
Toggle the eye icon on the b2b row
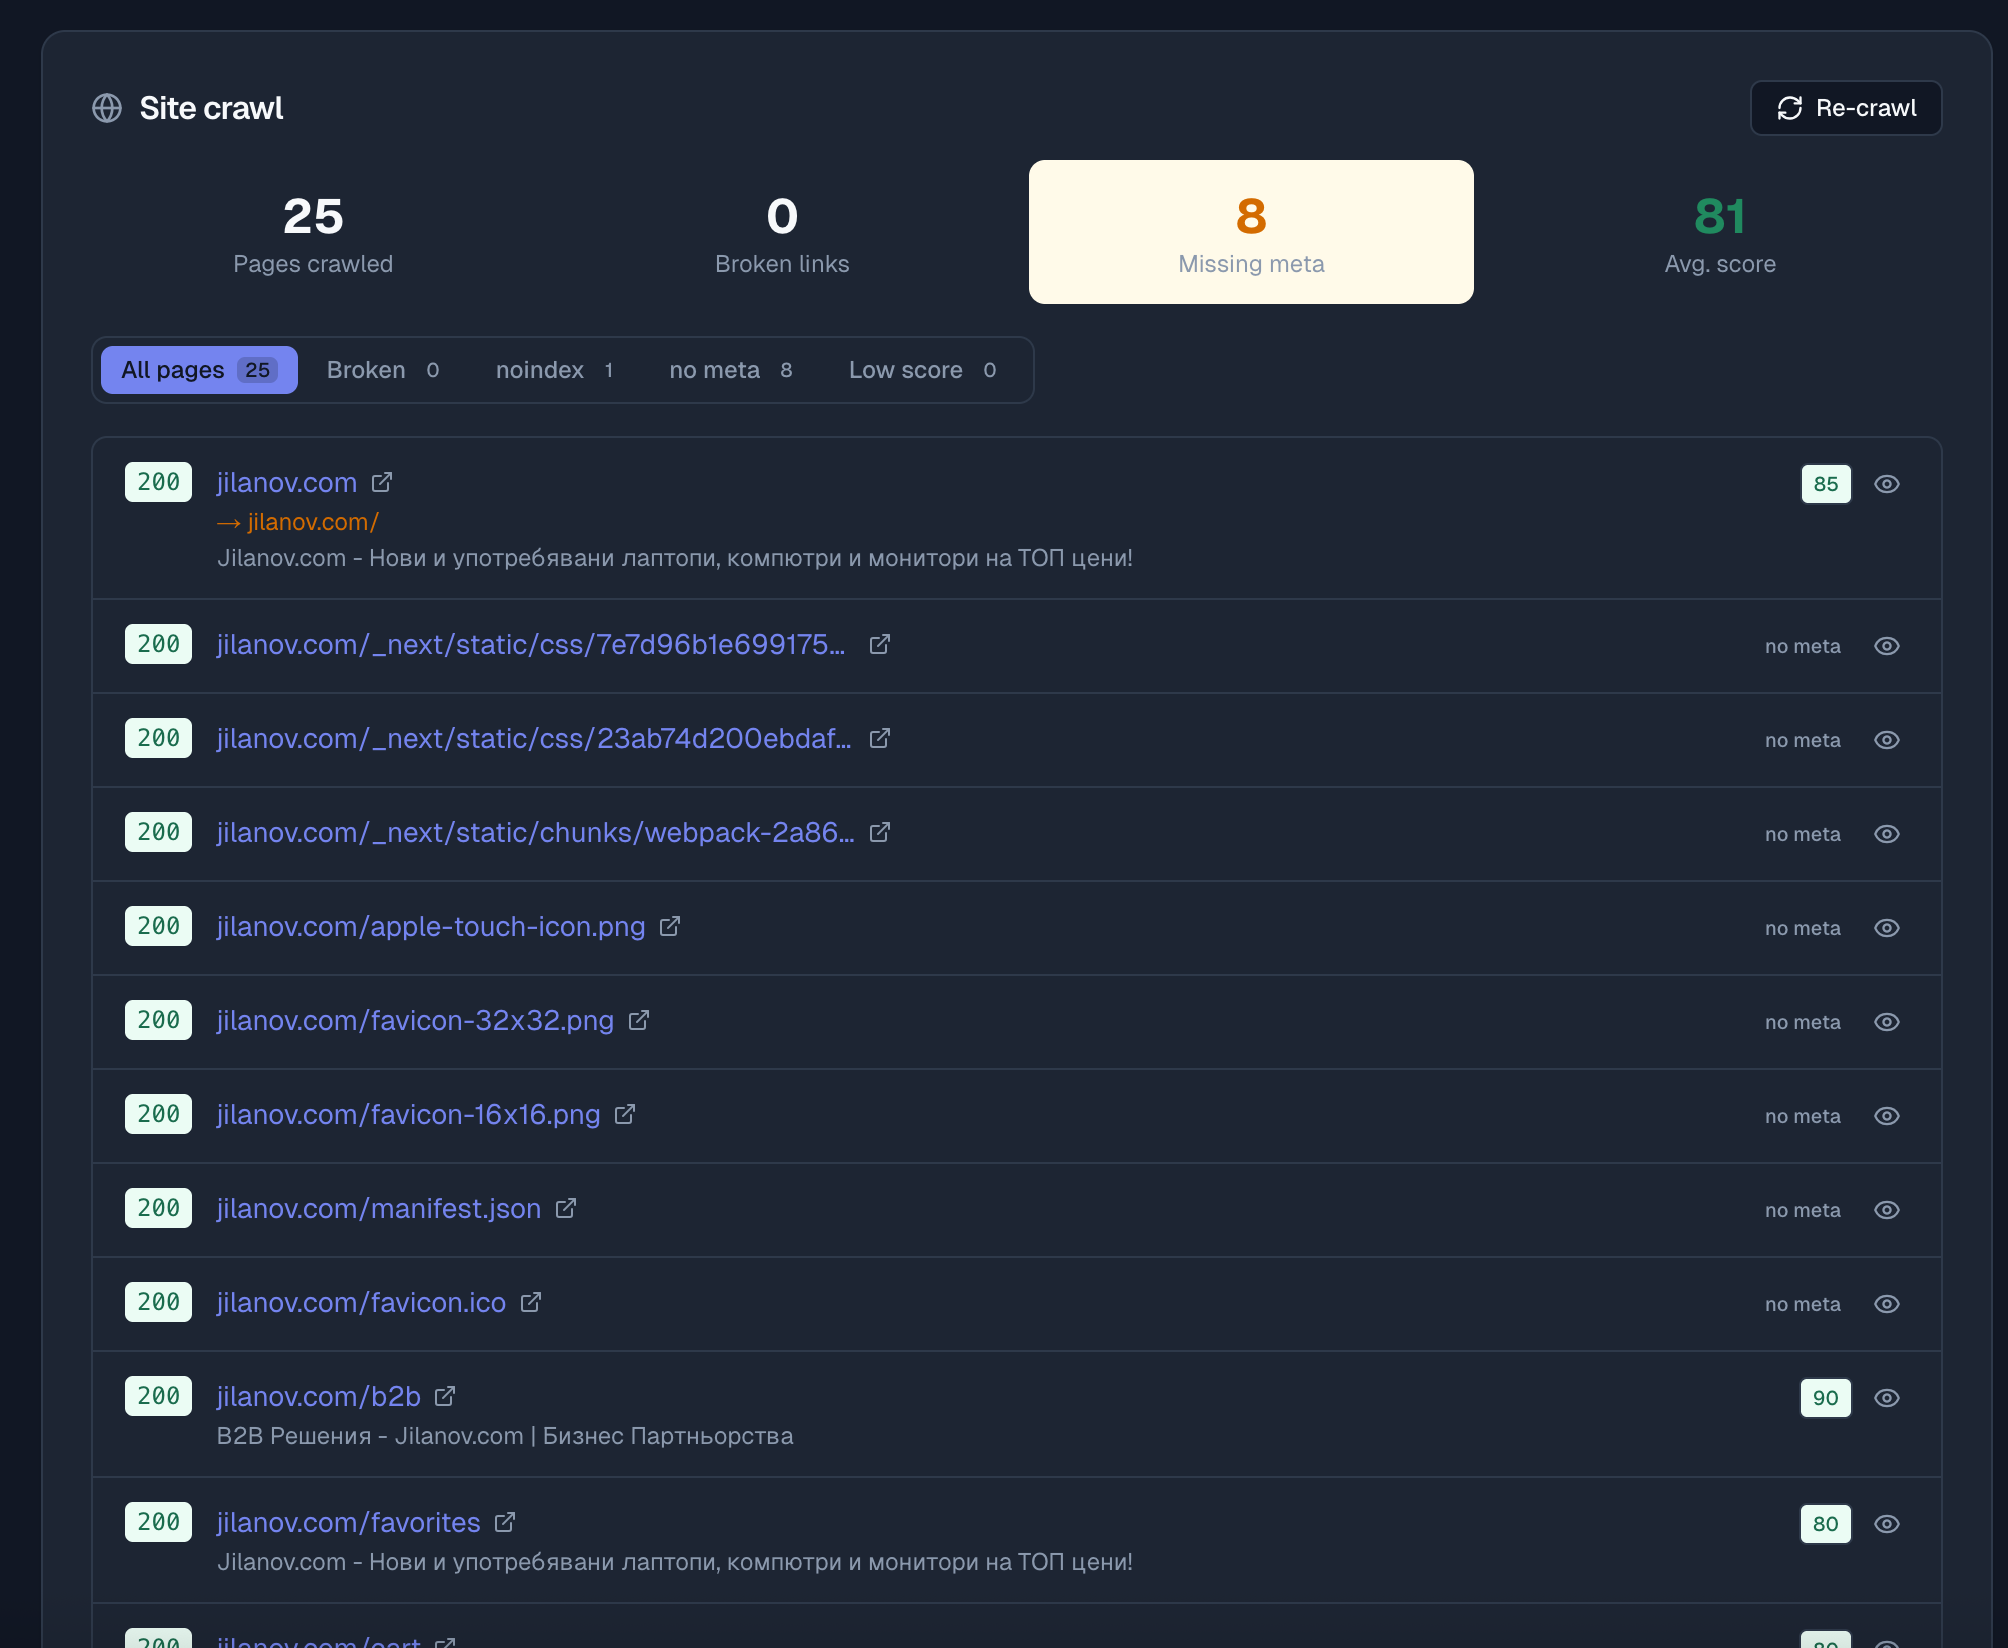point(1887,1398)
